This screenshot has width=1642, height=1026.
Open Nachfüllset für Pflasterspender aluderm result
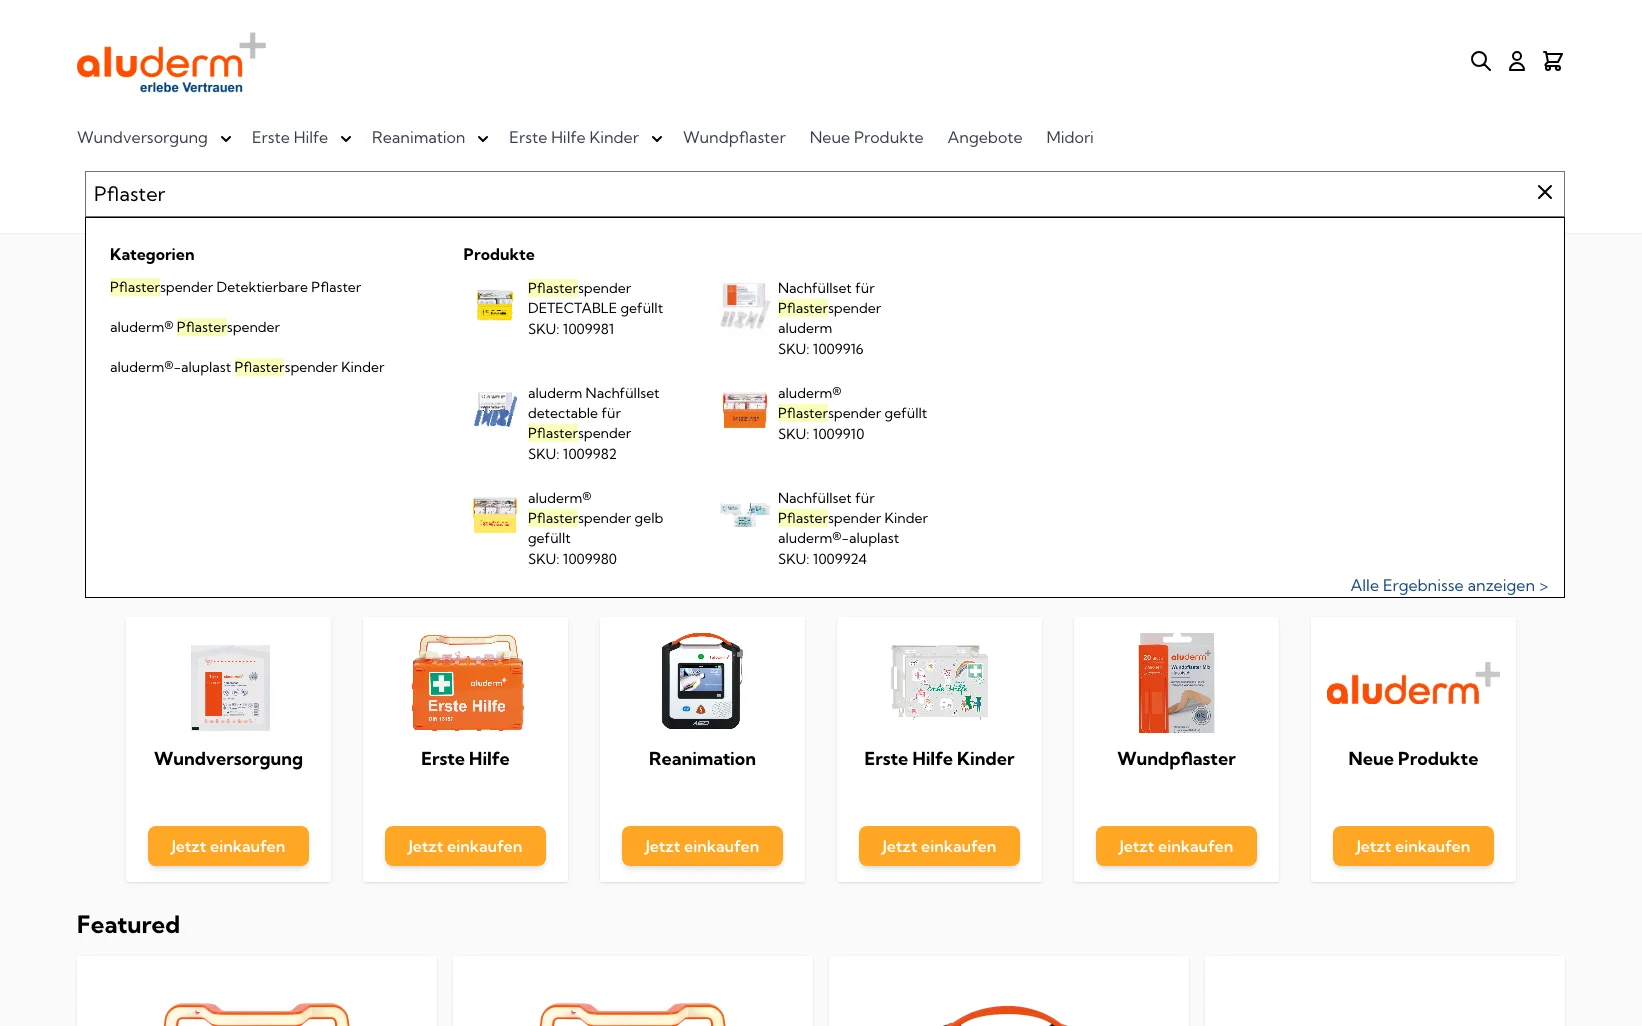pyautogui.click(x=829, y=308)
